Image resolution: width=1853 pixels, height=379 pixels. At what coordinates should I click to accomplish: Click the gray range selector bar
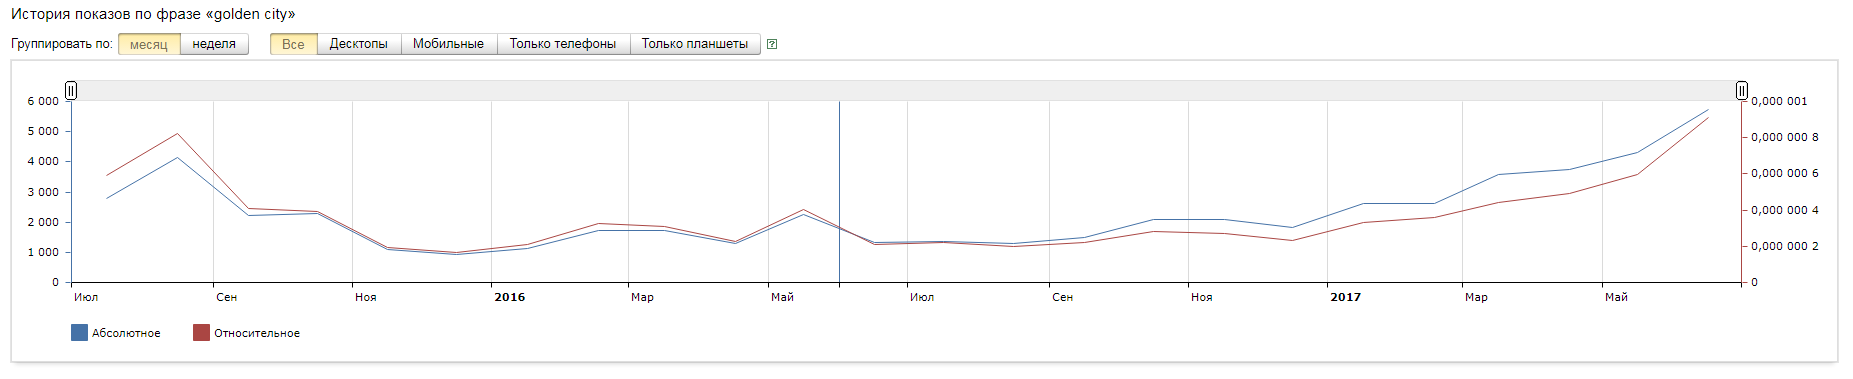click(x=906, y=91)
